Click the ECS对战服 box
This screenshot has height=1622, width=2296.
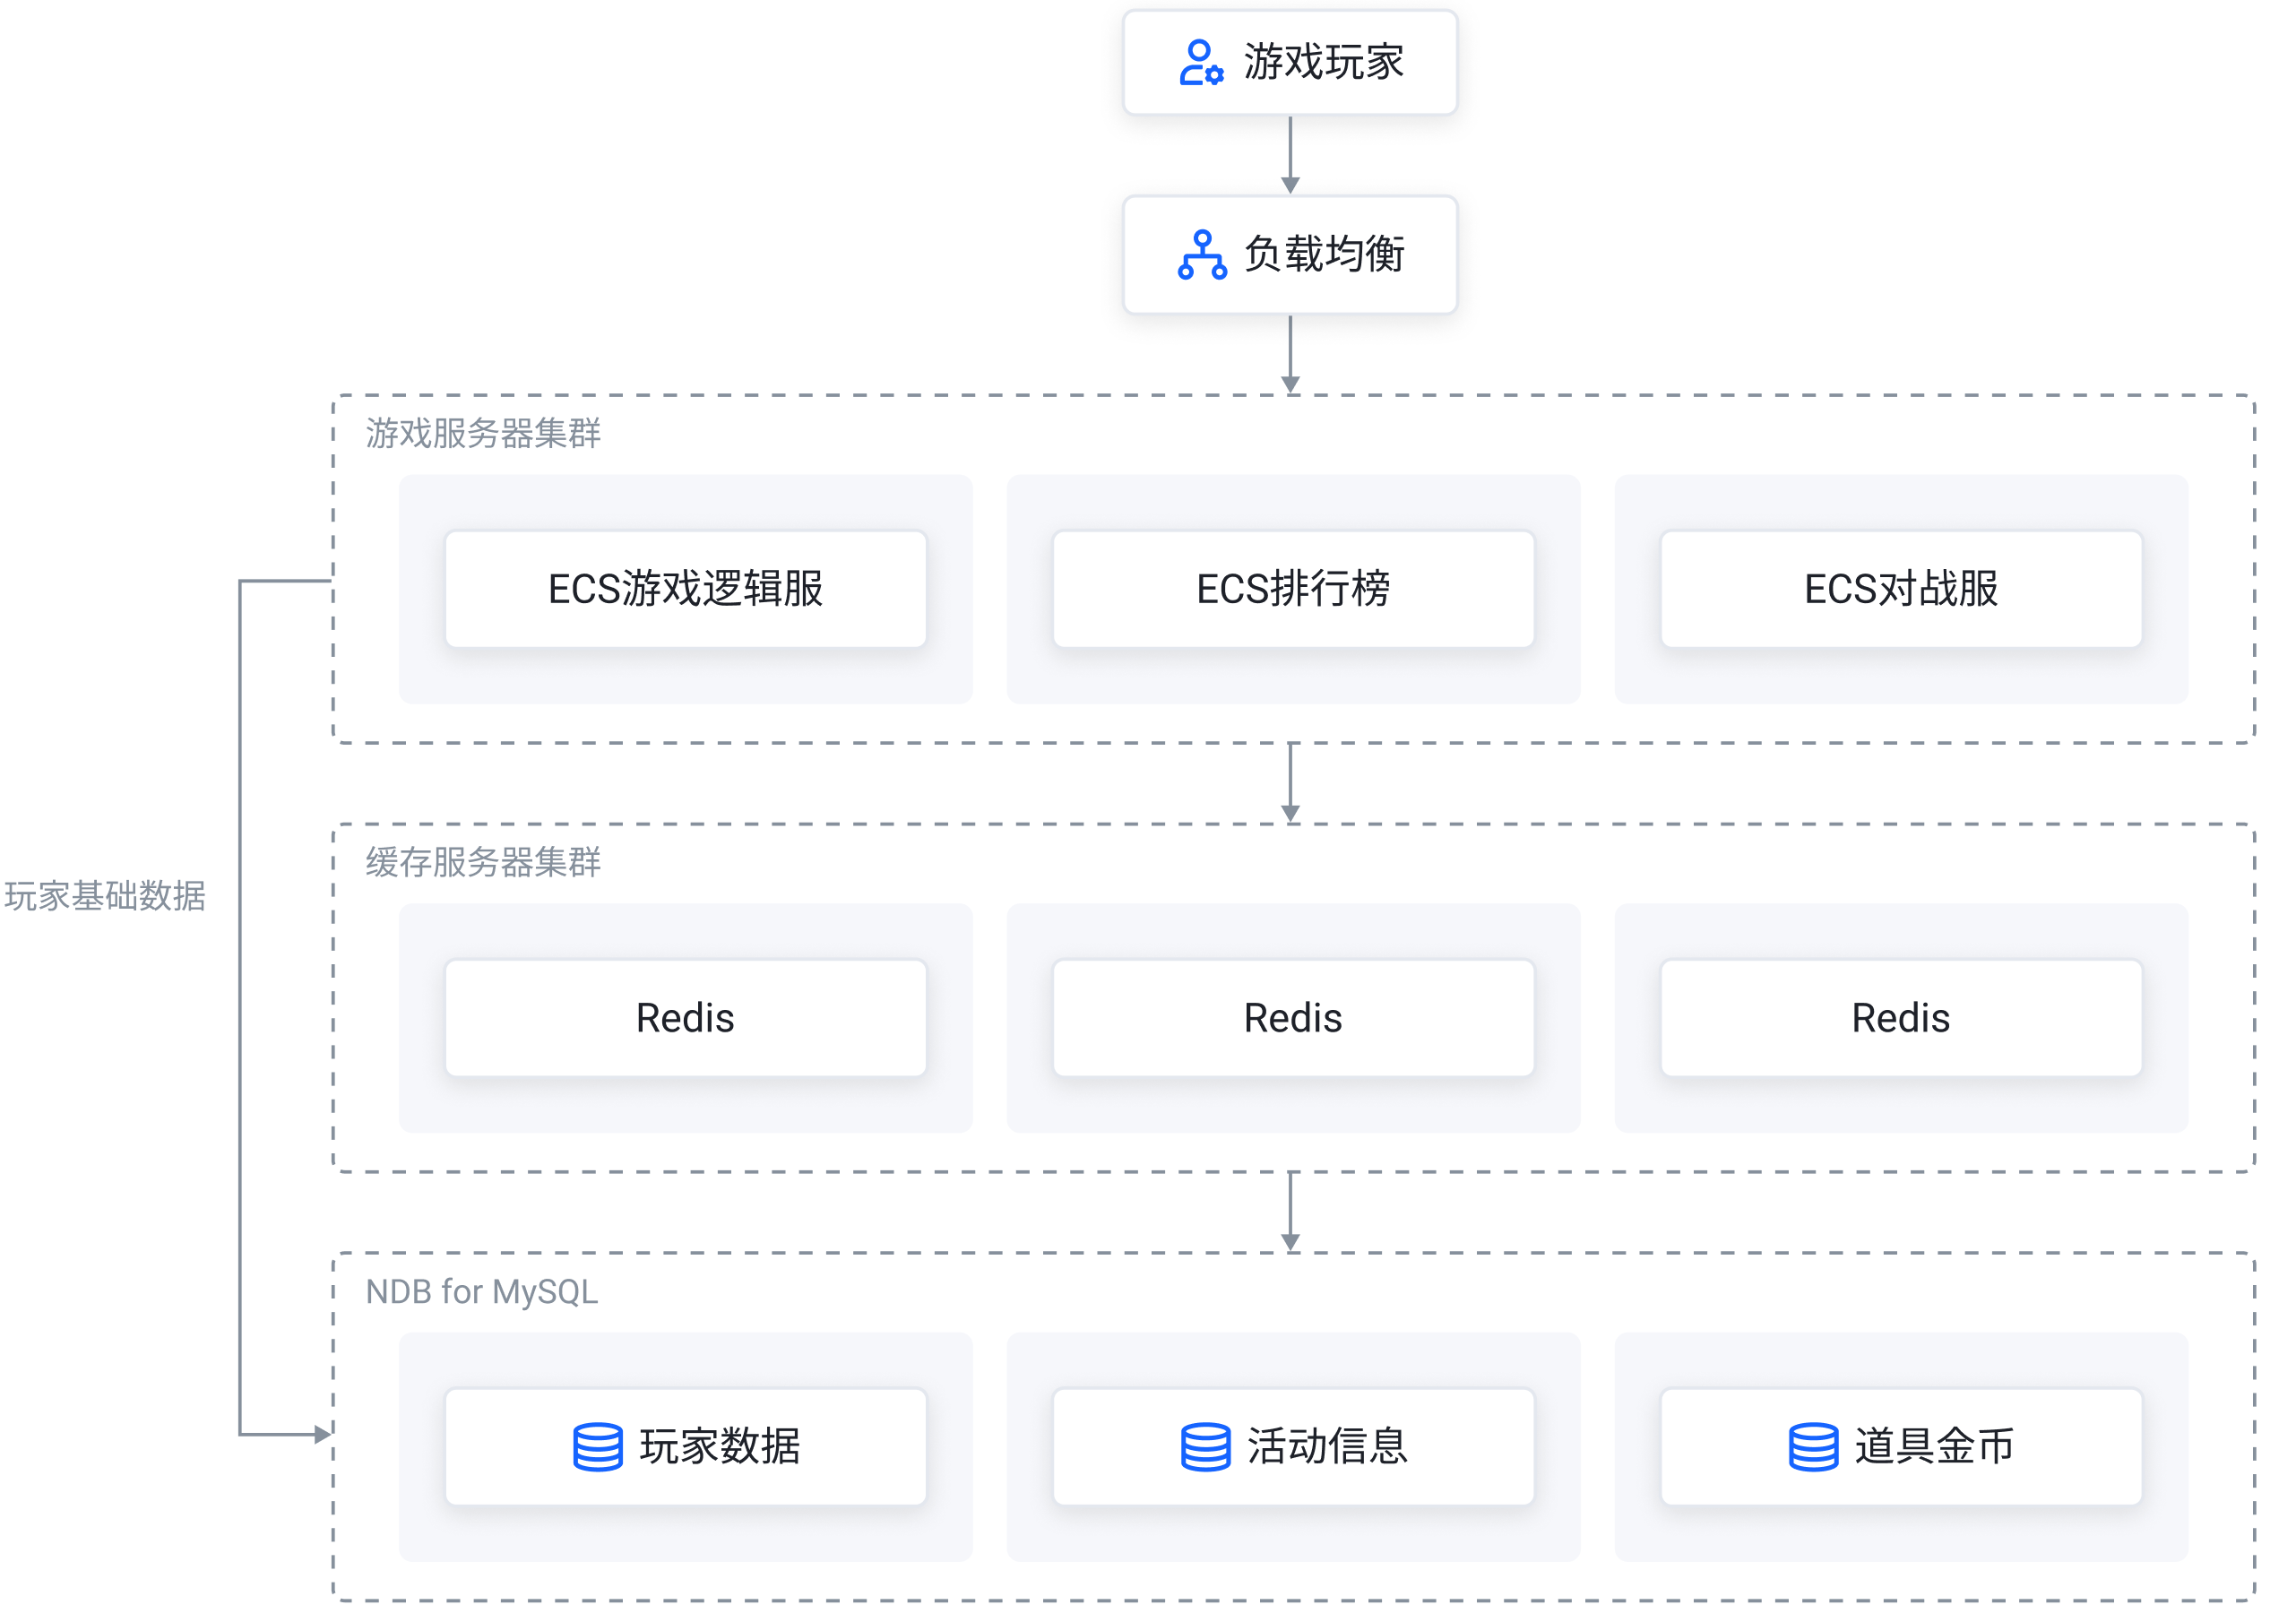(x=1900, y=589)
